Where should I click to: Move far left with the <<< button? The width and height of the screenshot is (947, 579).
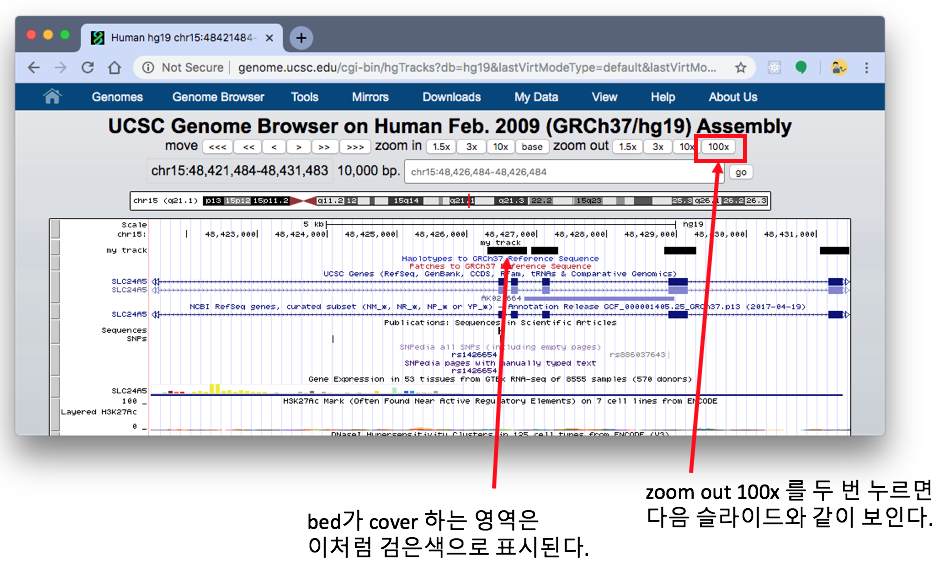[x=217, y=147]
